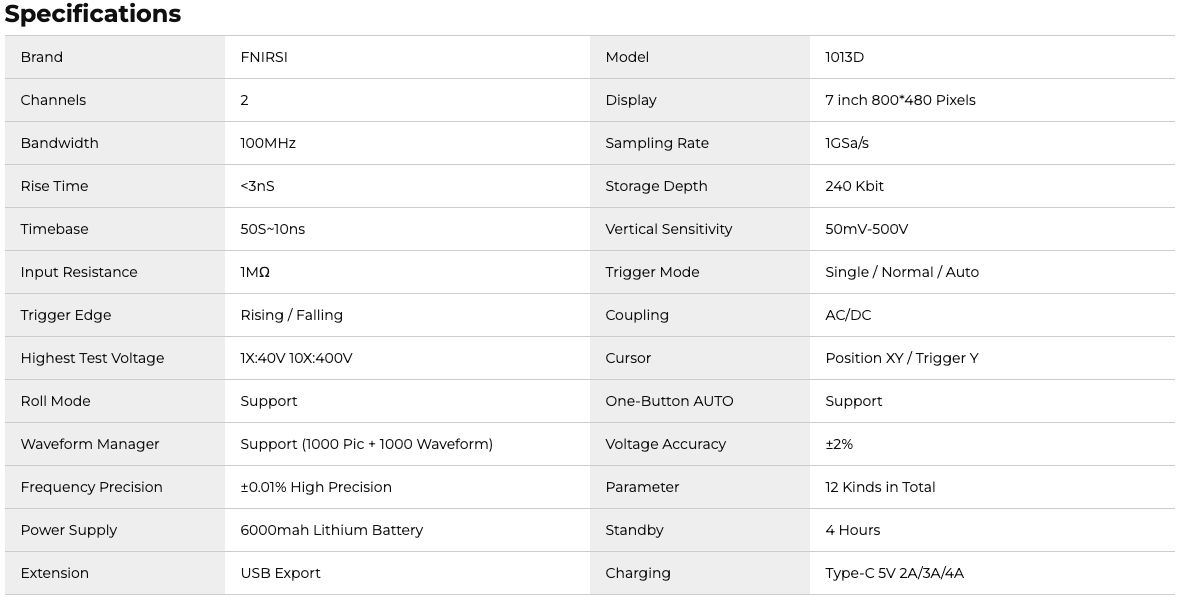Click the Rising / Falling trigger edge value
1181x604 pixels.
pyautogui.click(x=291, y=315)
